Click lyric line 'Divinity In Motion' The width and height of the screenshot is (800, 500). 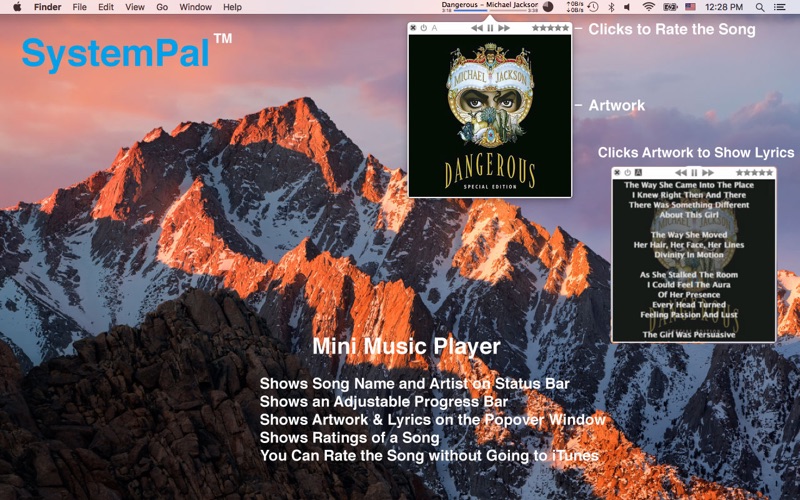coord(689,255)
